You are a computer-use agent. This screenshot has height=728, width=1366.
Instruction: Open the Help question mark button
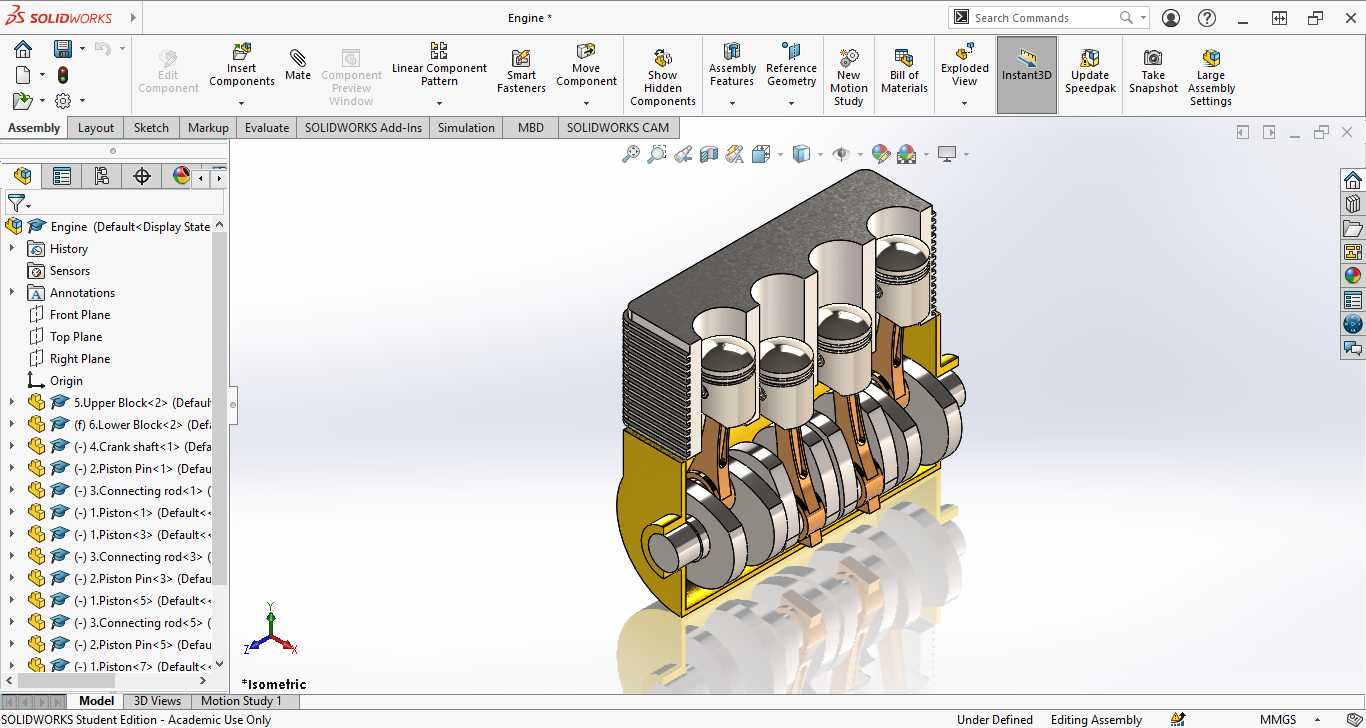pos(1208,18)
